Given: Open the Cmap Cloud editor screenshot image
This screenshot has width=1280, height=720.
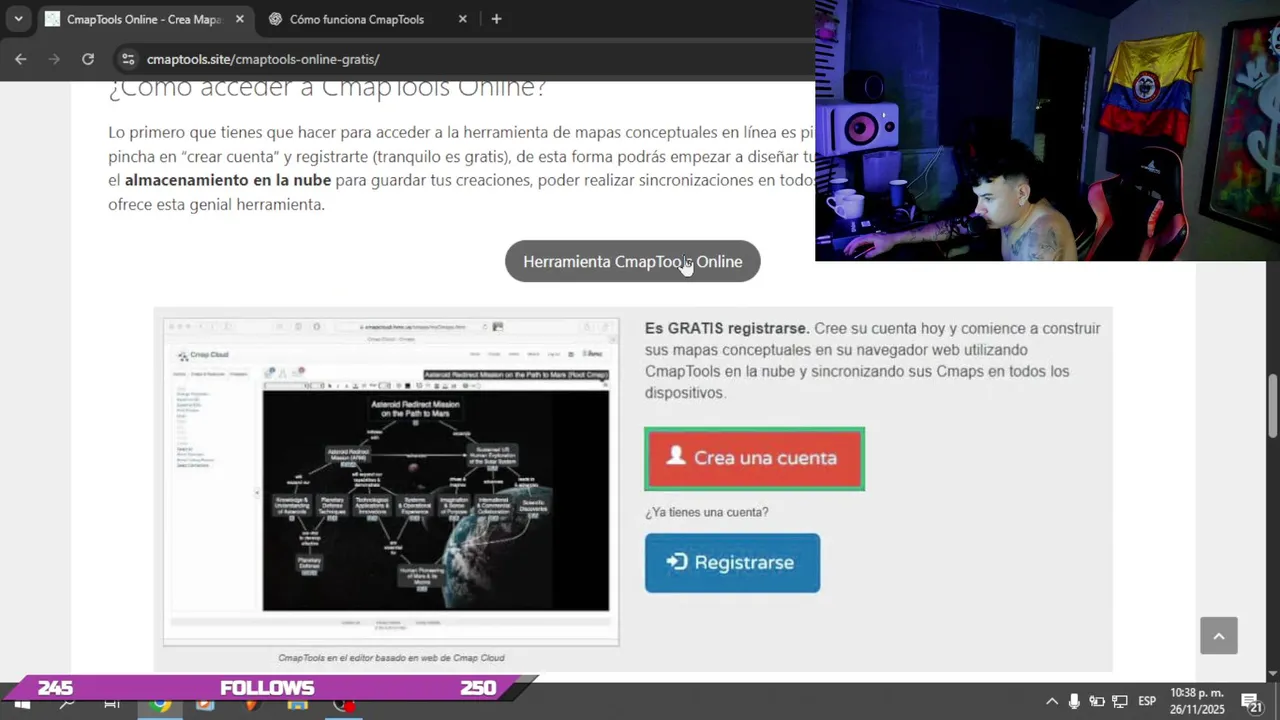Looking at the screenshot, I should [391, 482].
